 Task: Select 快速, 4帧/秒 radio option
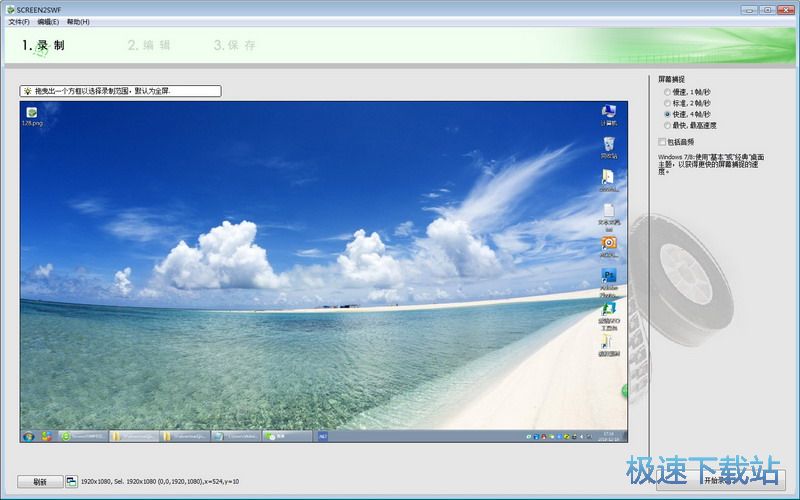click(667, 114)
